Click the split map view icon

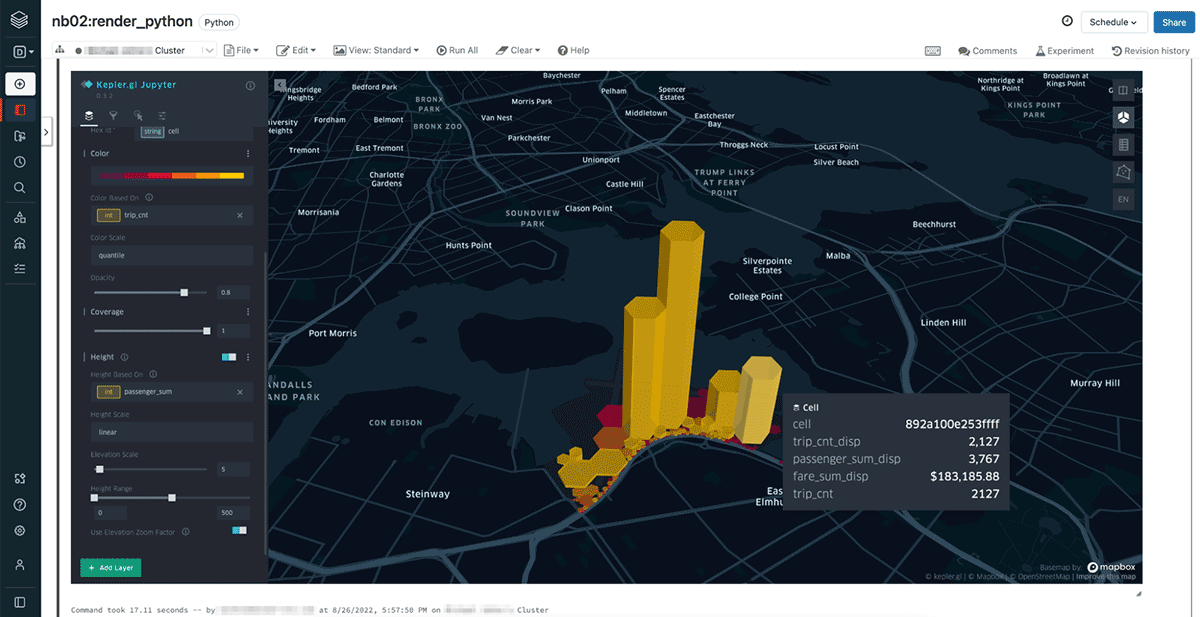[x=1123, y=91]
